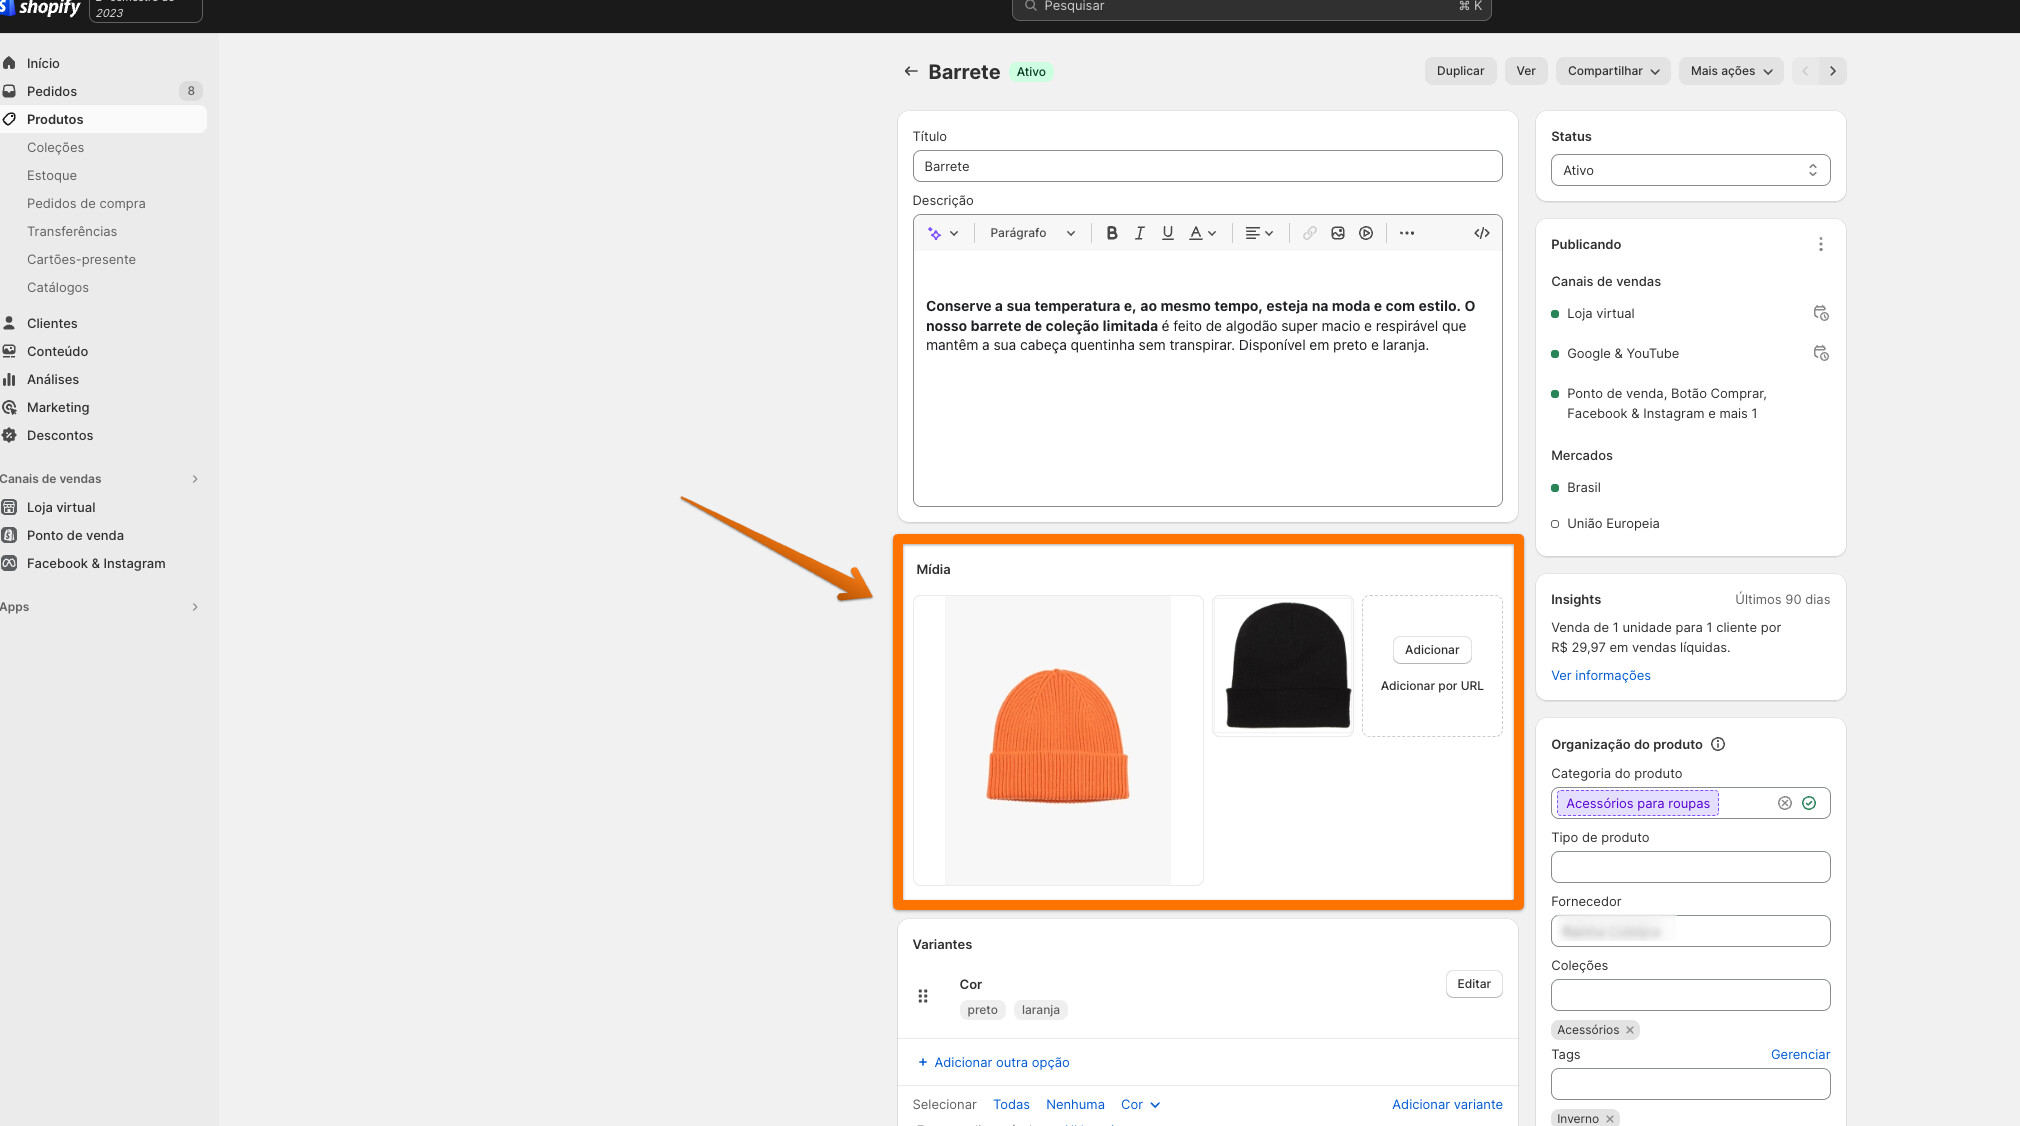Click the insert image icon in editor
This screenshot has width=2020, height=1126.
click(x=1337, y=233)
